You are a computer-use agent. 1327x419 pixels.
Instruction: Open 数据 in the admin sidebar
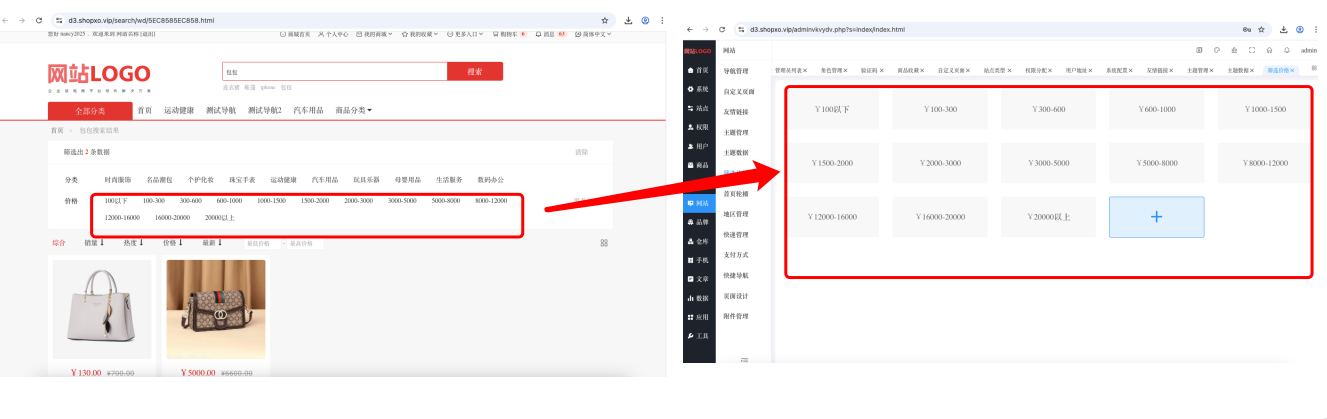[698, 298]
